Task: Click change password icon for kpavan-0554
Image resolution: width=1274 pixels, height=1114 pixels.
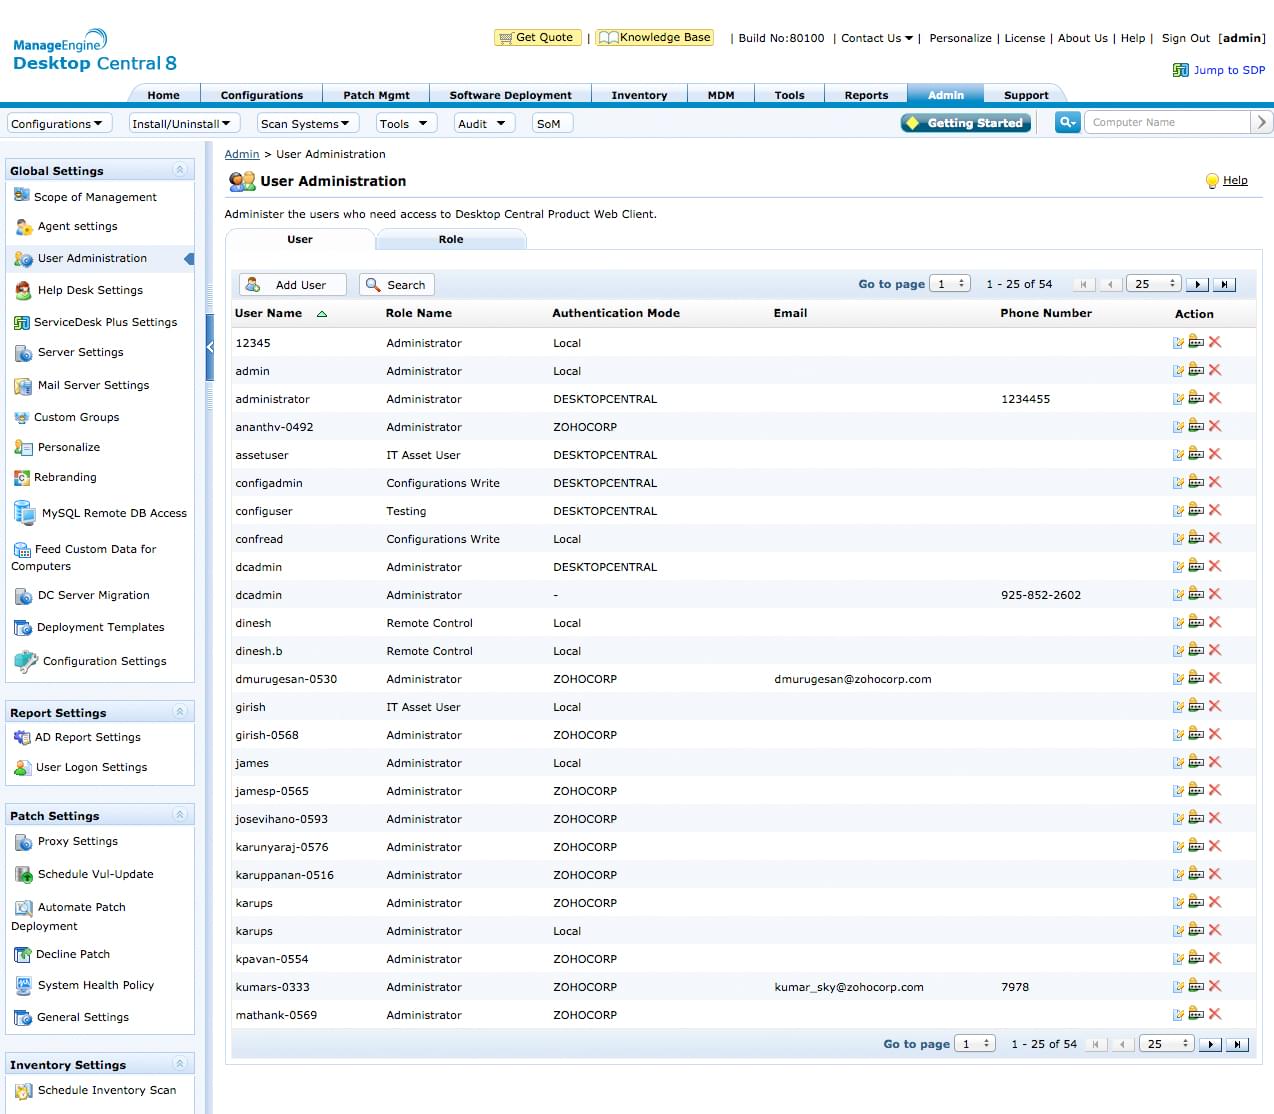Action: [1196, 958]
